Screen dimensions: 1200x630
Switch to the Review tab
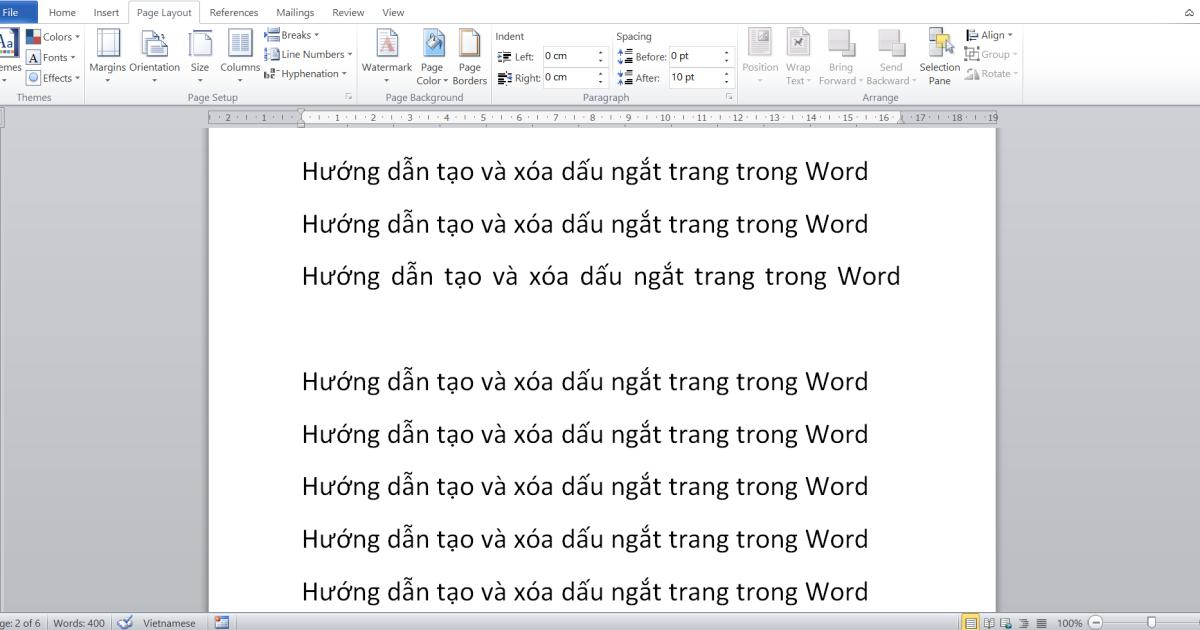348,12
